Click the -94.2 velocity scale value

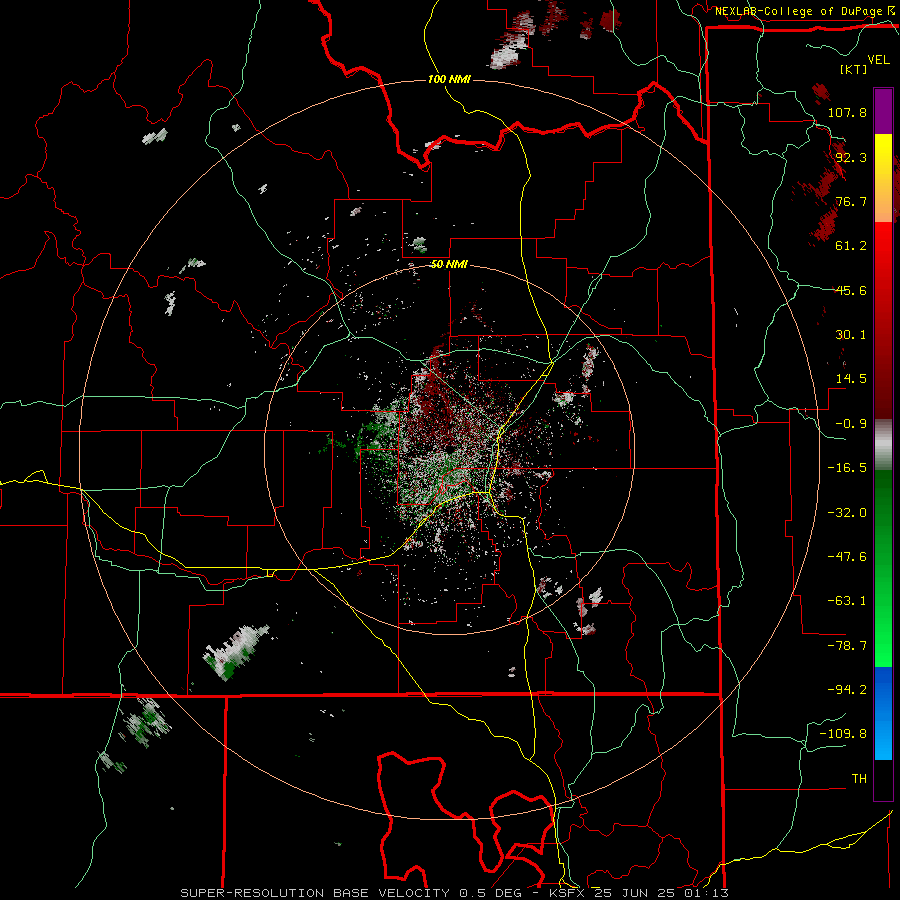(847, 690)
